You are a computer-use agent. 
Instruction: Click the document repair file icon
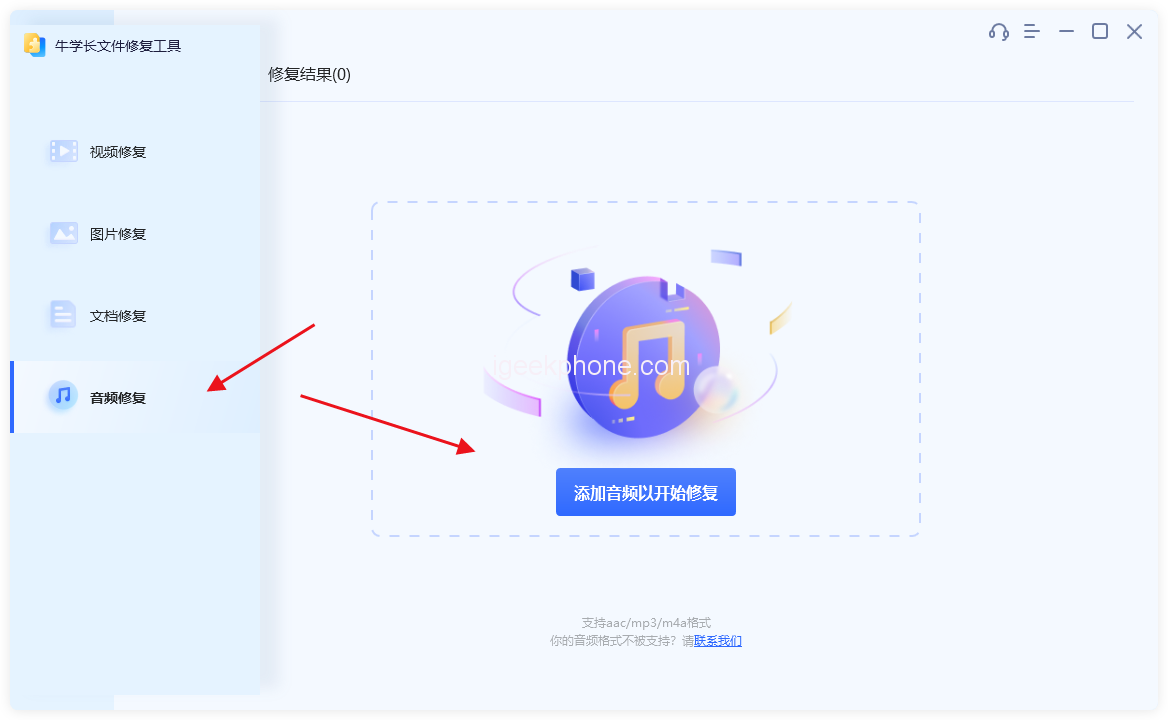pos(63,314)
